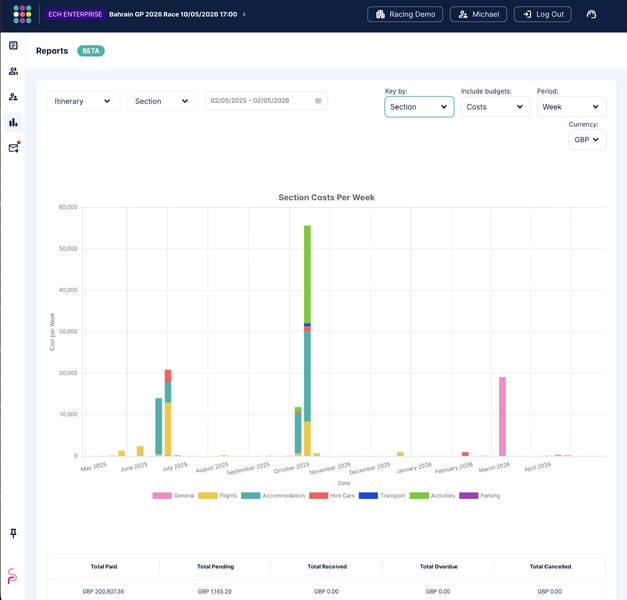Click the July 2025 axis label
The height and width of the screenshot is (600, 627).
point(175,467)
